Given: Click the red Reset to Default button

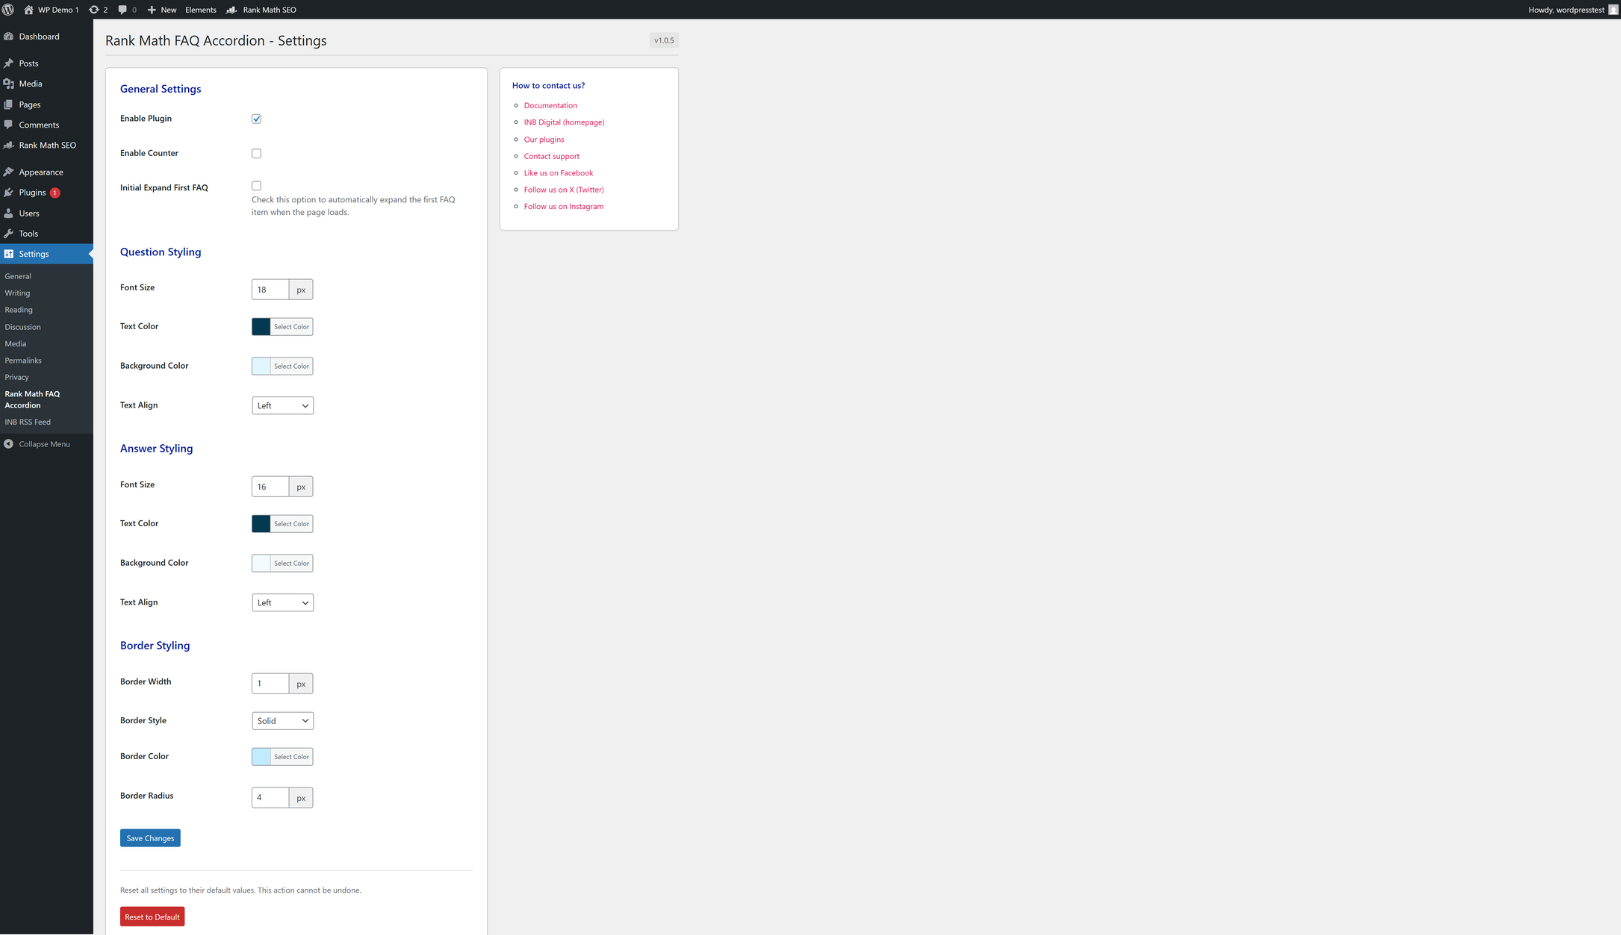Looking at the screenshot, I should click(152, 917).
